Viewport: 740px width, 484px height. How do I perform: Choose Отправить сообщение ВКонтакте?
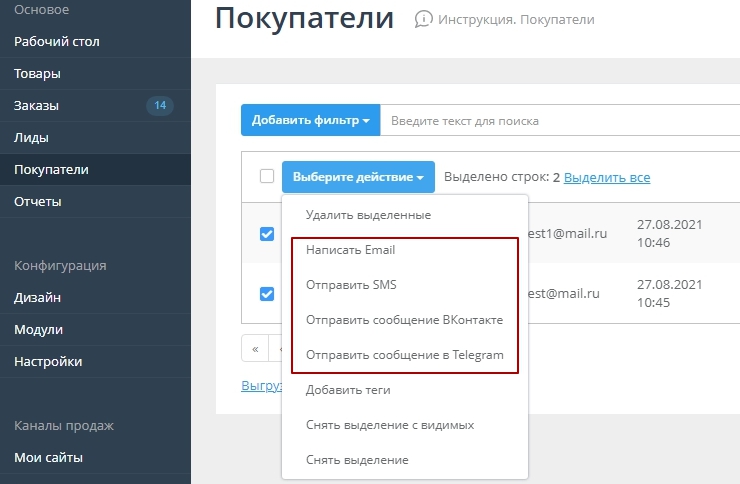click(x=404, y=320)
